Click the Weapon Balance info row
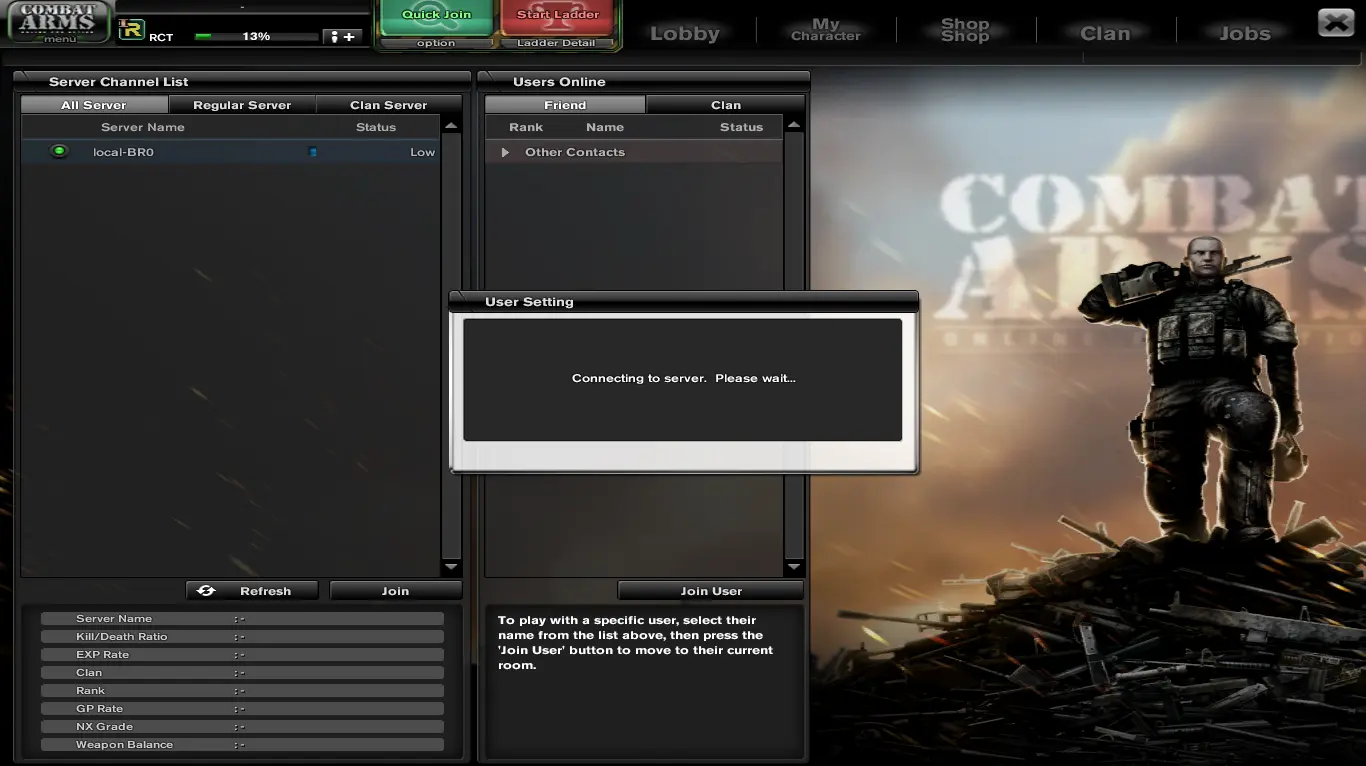 tap(242, 745)
